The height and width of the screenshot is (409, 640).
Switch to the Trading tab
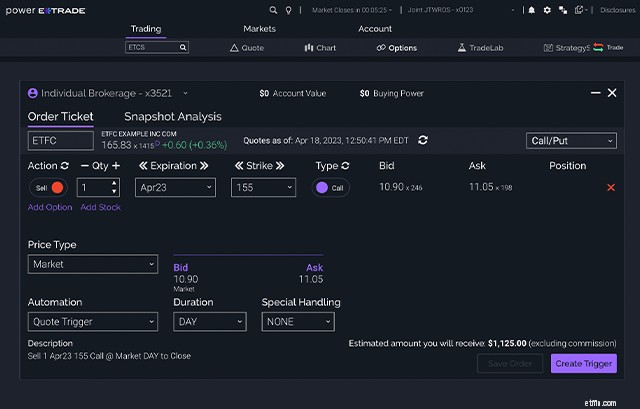click(x=146, y=29)
